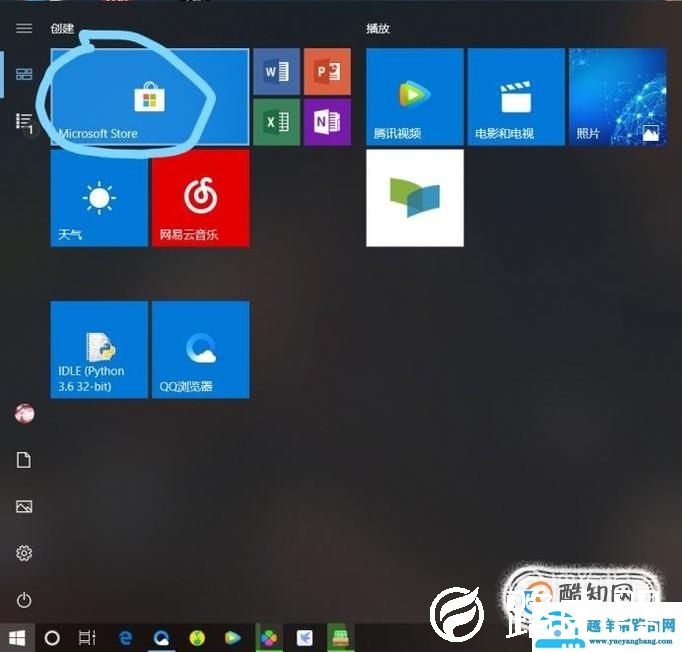Open QQ Browser on the taskbar
The width and height of the screenshot is (682, 652).
coord(161,638)
